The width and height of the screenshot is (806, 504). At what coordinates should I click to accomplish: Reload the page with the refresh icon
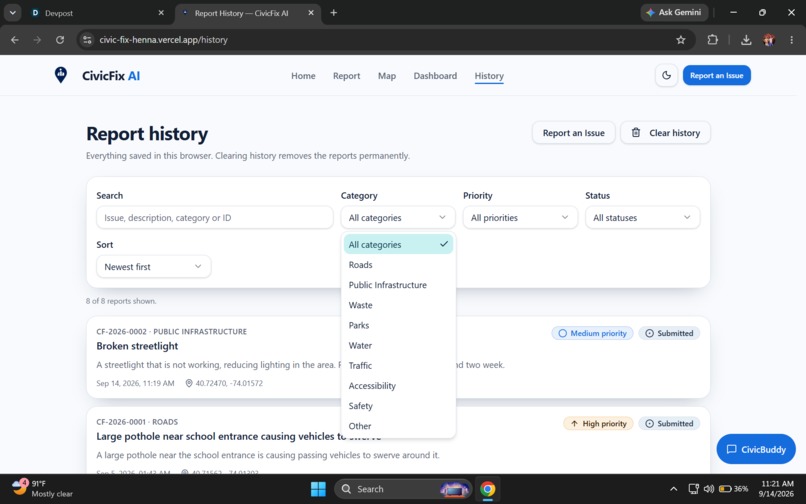(x=60, y=40)
